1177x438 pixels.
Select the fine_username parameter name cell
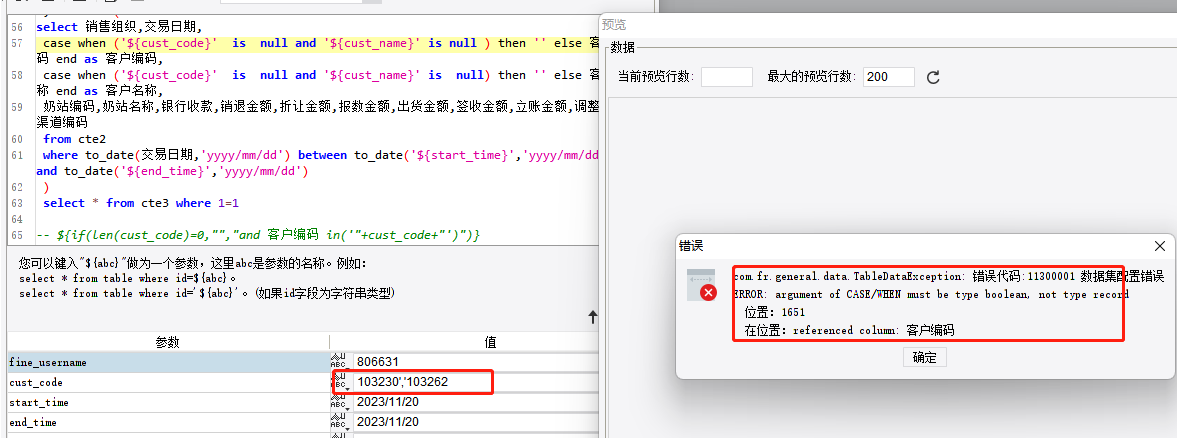(x=168, y=362)
